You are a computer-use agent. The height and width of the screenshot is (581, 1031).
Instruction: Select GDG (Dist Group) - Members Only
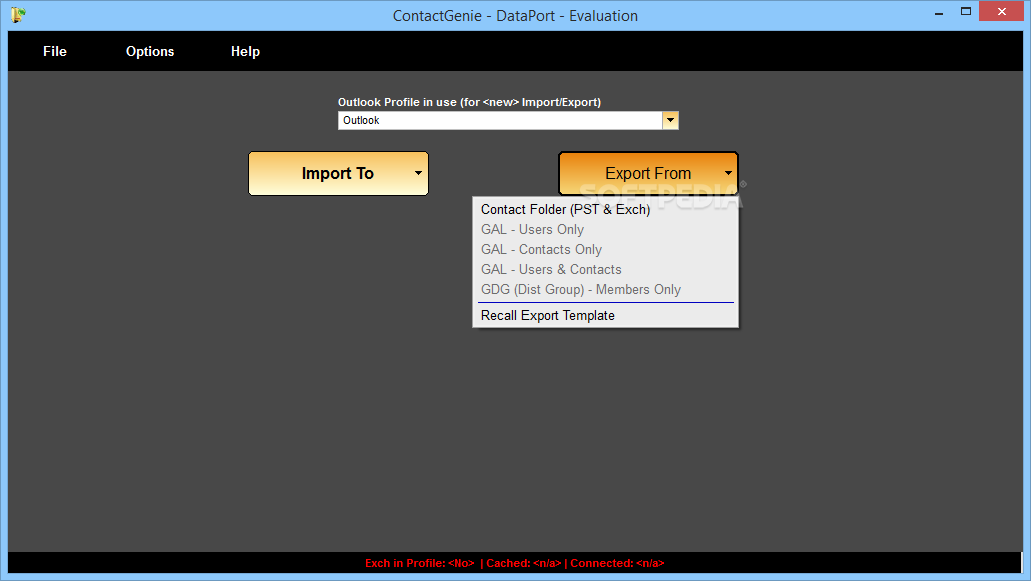(x=605, y=290)
